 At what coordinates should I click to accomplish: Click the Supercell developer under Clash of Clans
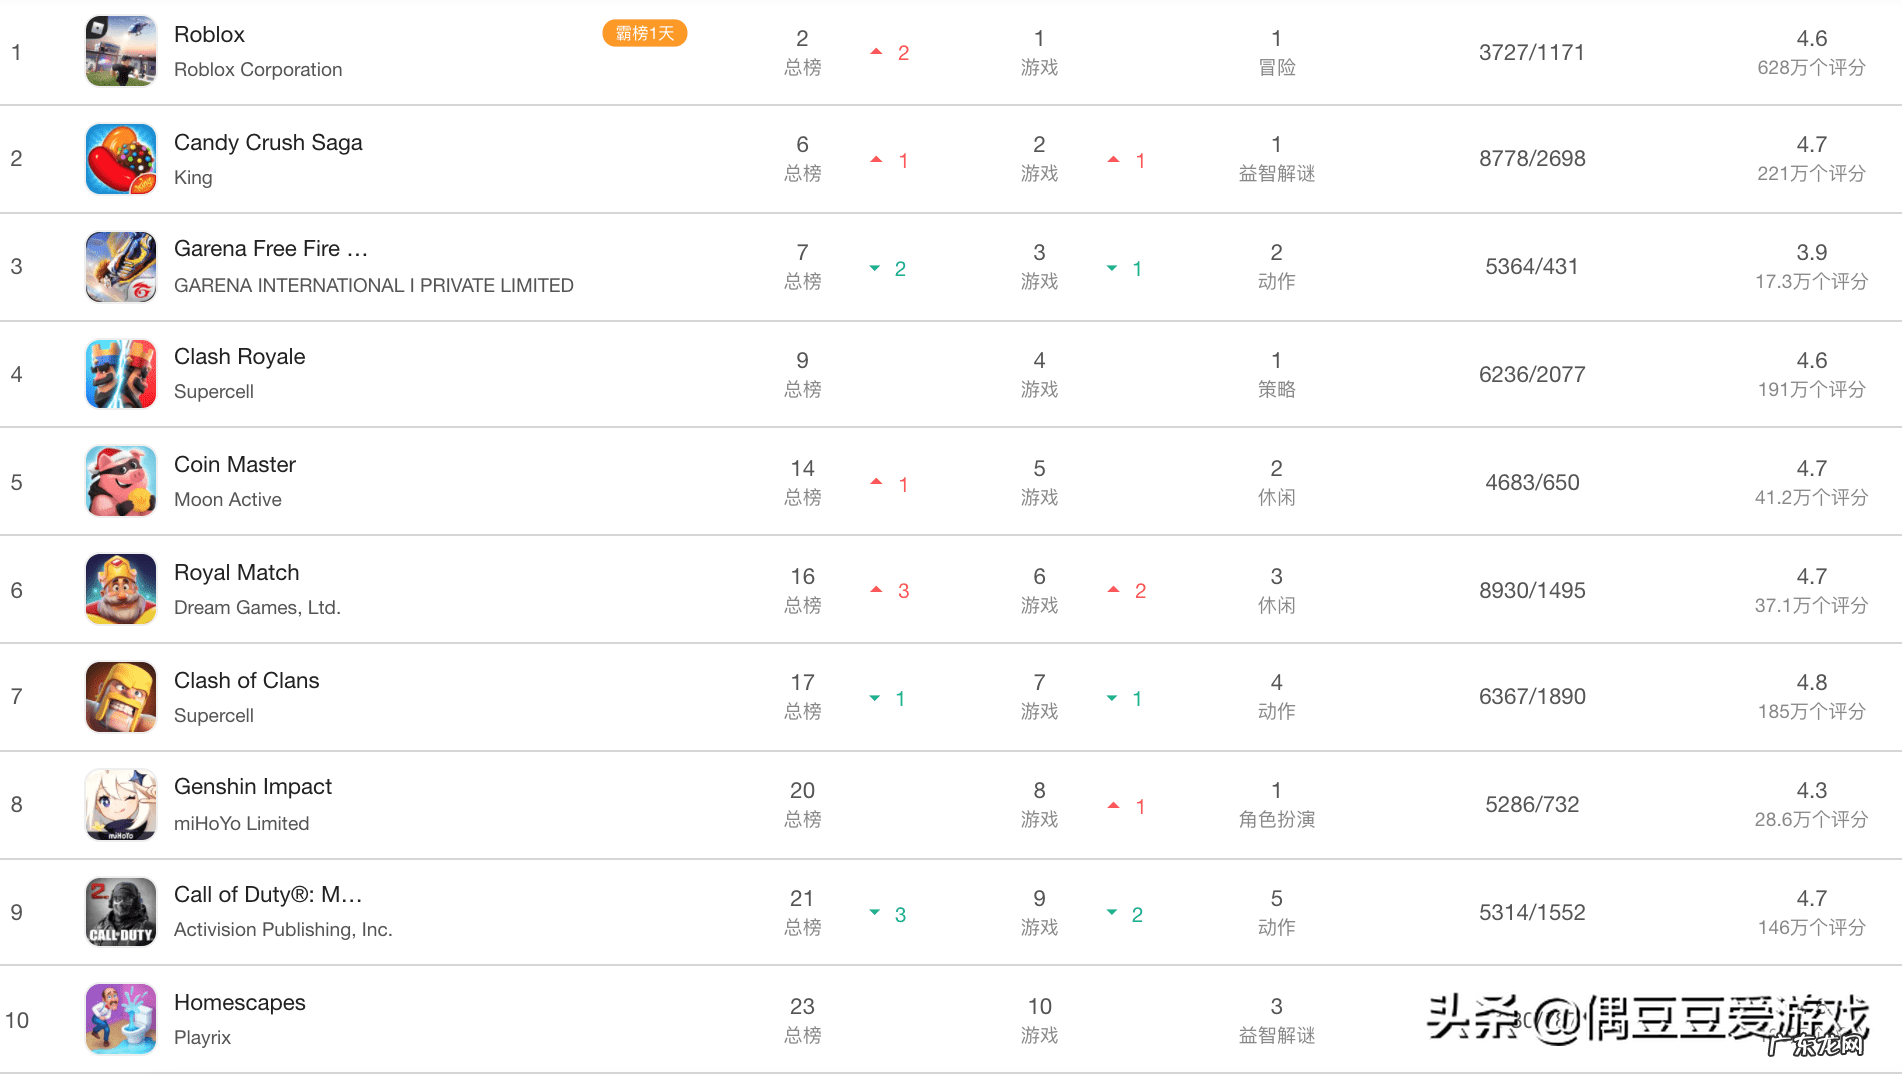213,716
